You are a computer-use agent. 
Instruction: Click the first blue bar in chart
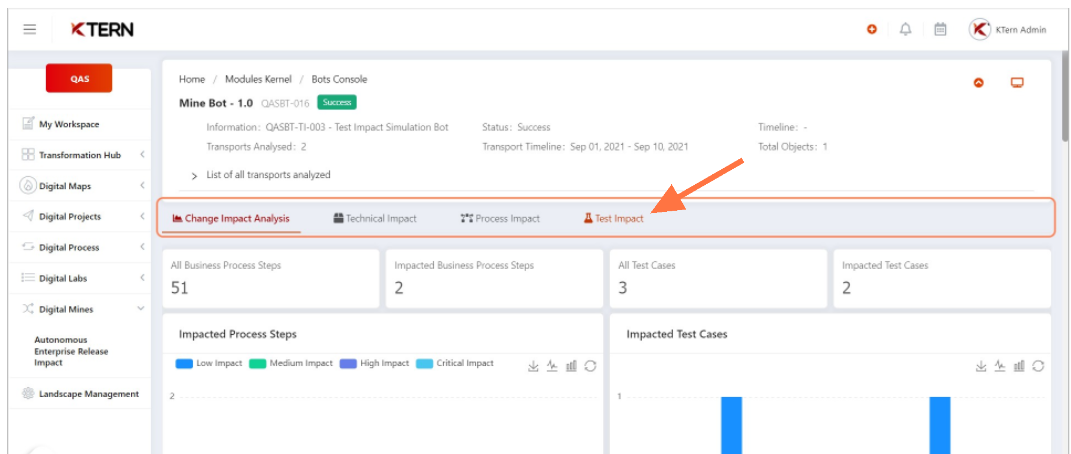click(732, 425)
